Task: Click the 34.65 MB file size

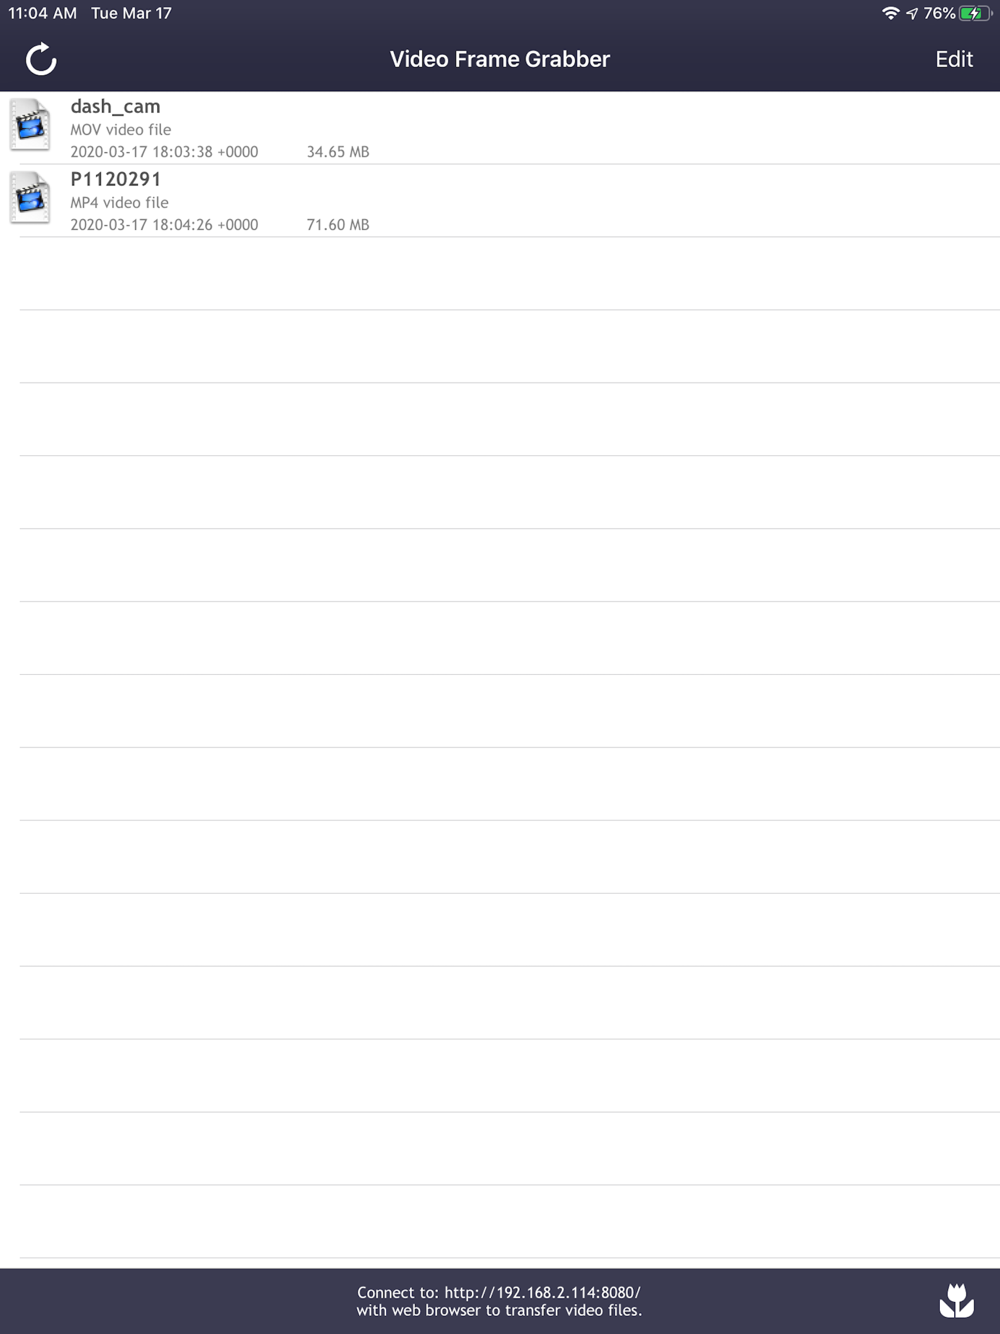Action: click(338, 152)
